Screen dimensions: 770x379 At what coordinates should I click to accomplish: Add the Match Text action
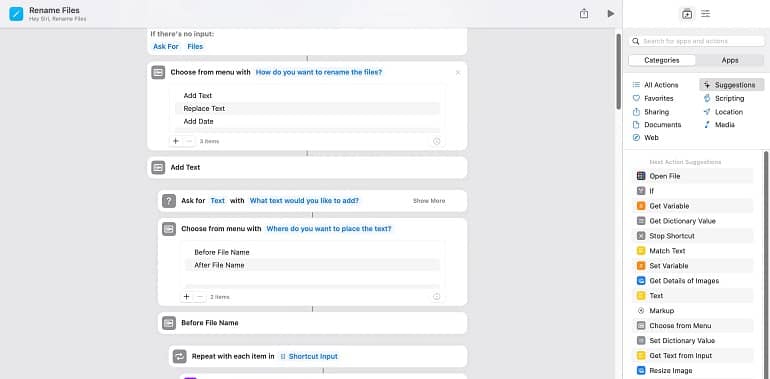(692, 251)
